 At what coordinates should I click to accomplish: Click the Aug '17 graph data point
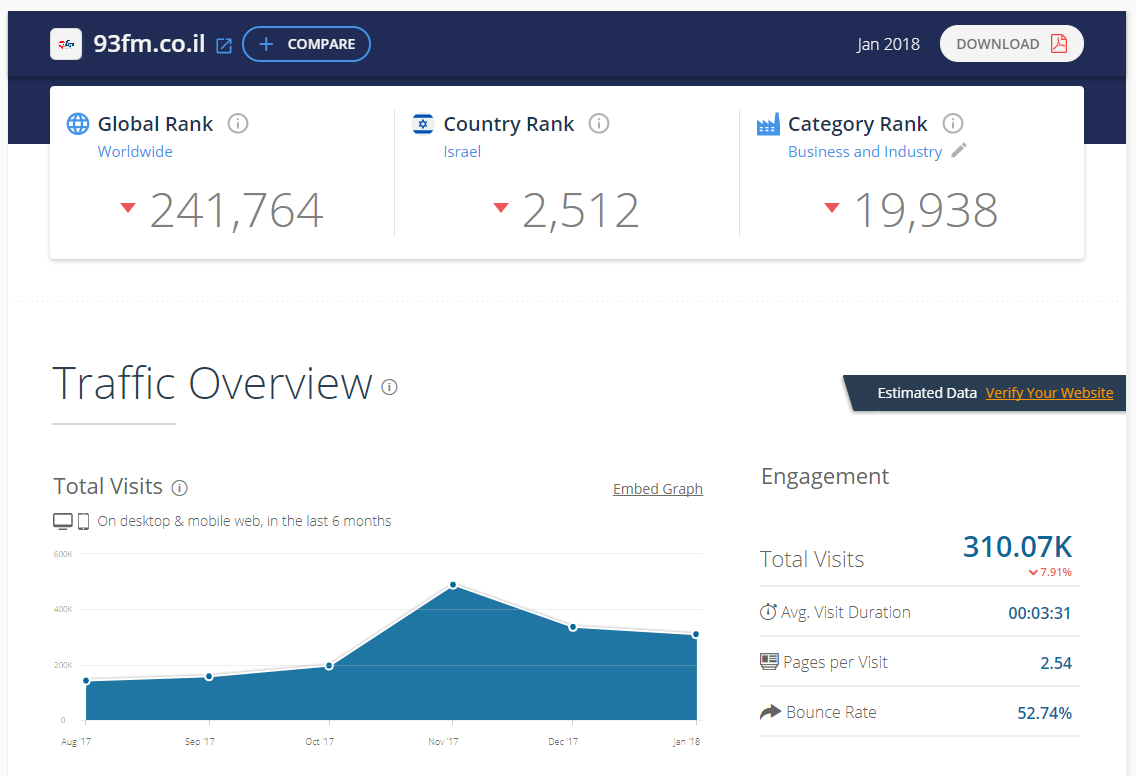point(86,681)
